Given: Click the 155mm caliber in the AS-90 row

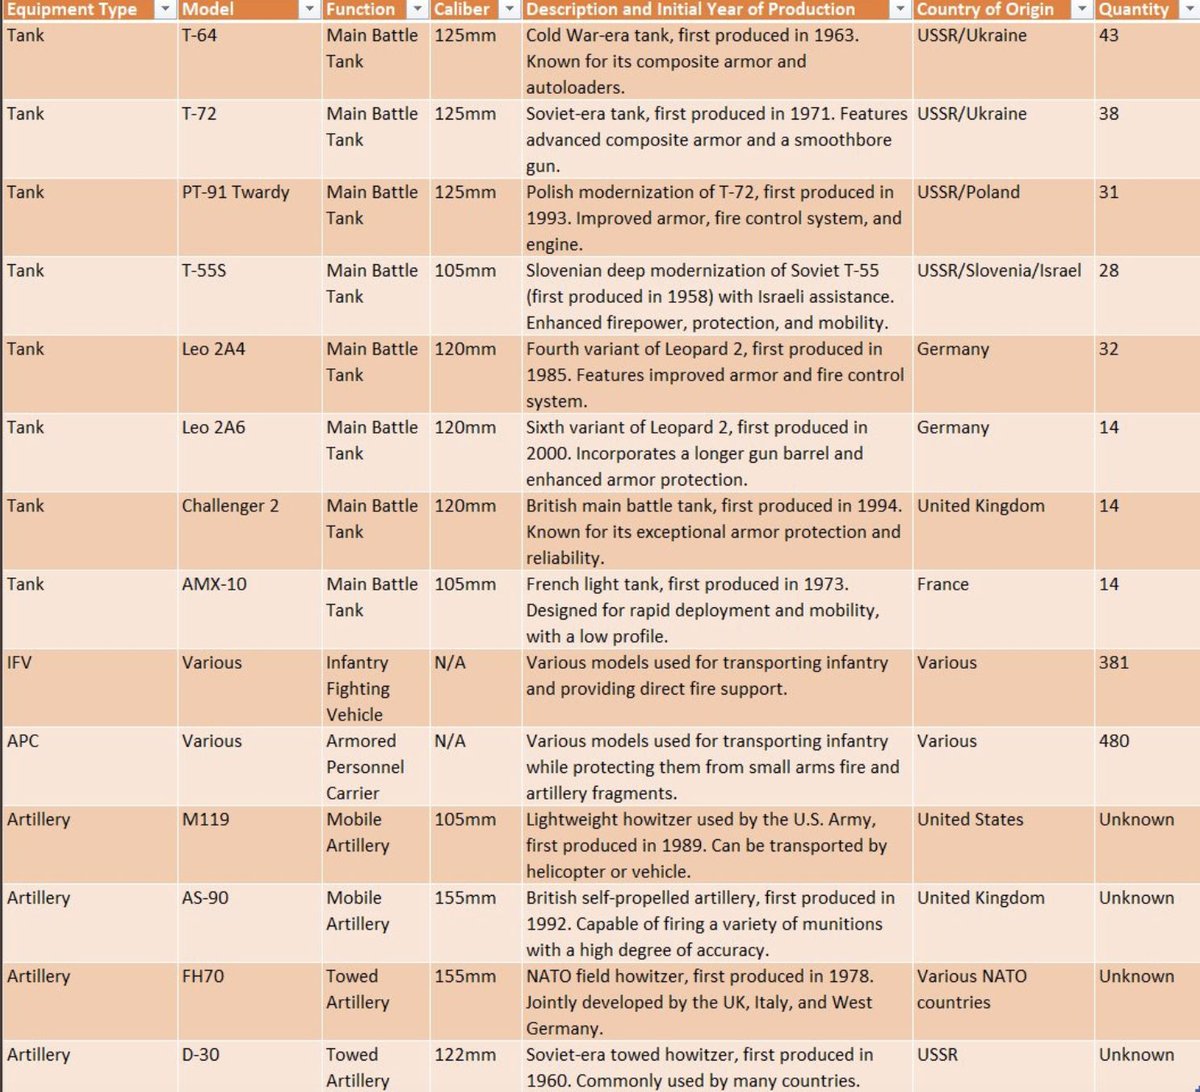Looking at the screenshot, I should coord(476,924).
